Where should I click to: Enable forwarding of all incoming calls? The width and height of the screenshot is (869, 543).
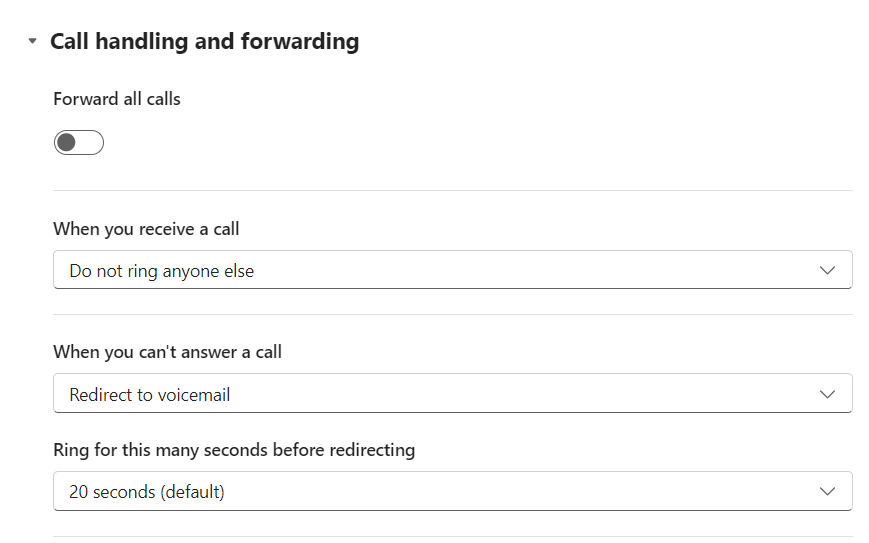point(79,143)
